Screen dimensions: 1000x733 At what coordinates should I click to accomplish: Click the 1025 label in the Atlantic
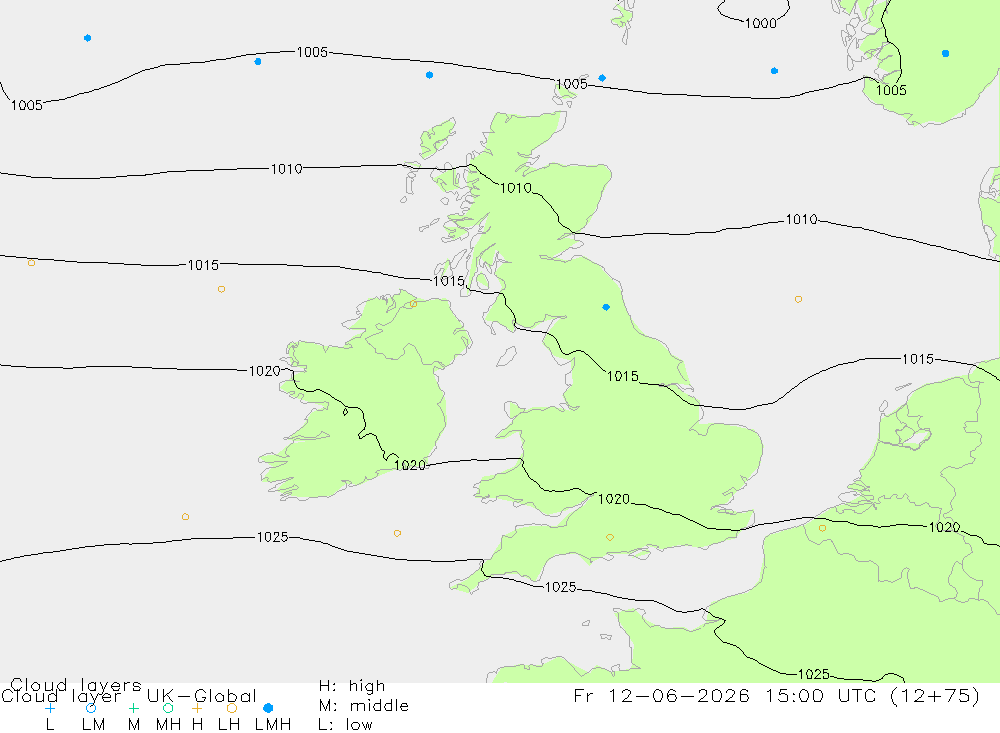[x=272, y=537]
